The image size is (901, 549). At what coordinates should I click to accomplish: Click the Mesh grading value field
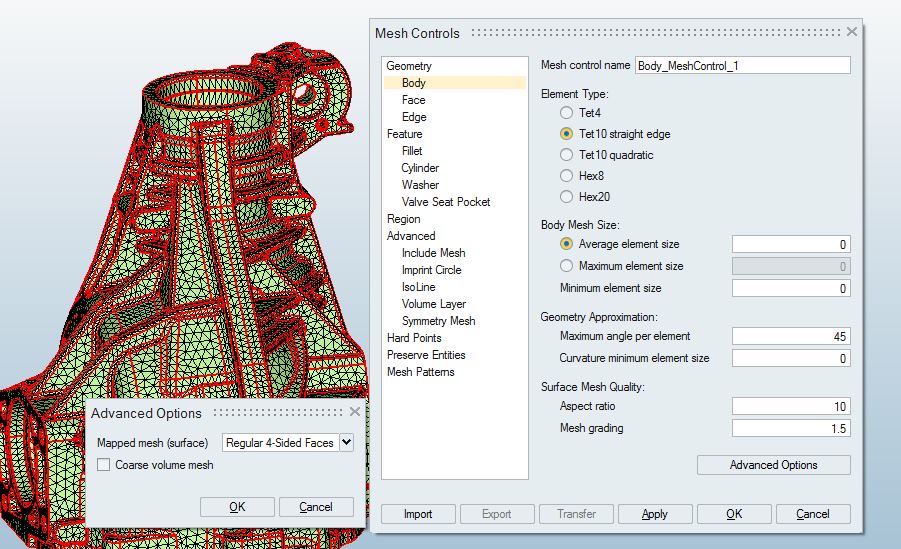tap(791, 428)
